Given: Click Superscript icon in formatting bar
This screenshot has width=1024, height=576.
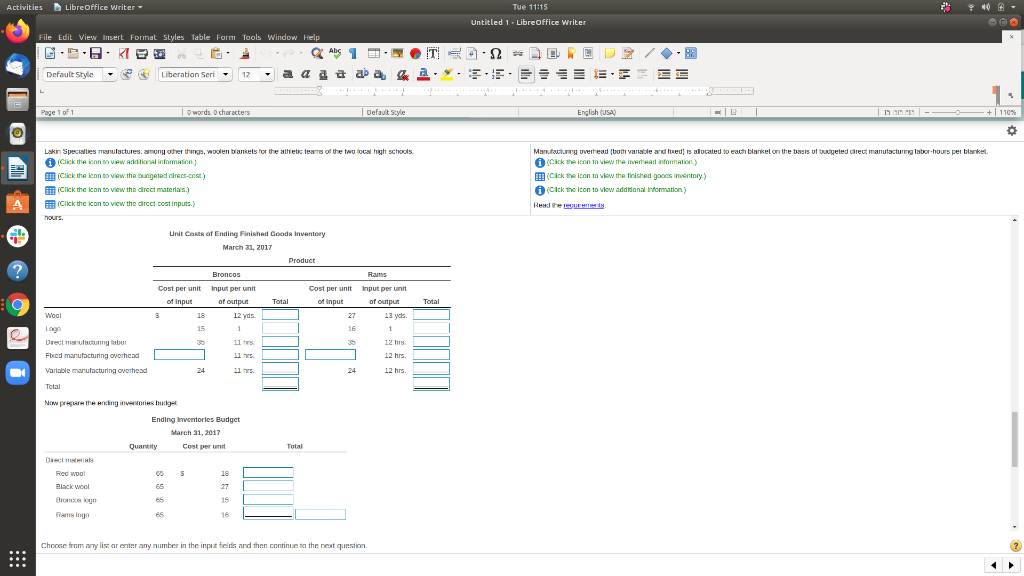Looking at the screenshot, I should coord(362,74).
